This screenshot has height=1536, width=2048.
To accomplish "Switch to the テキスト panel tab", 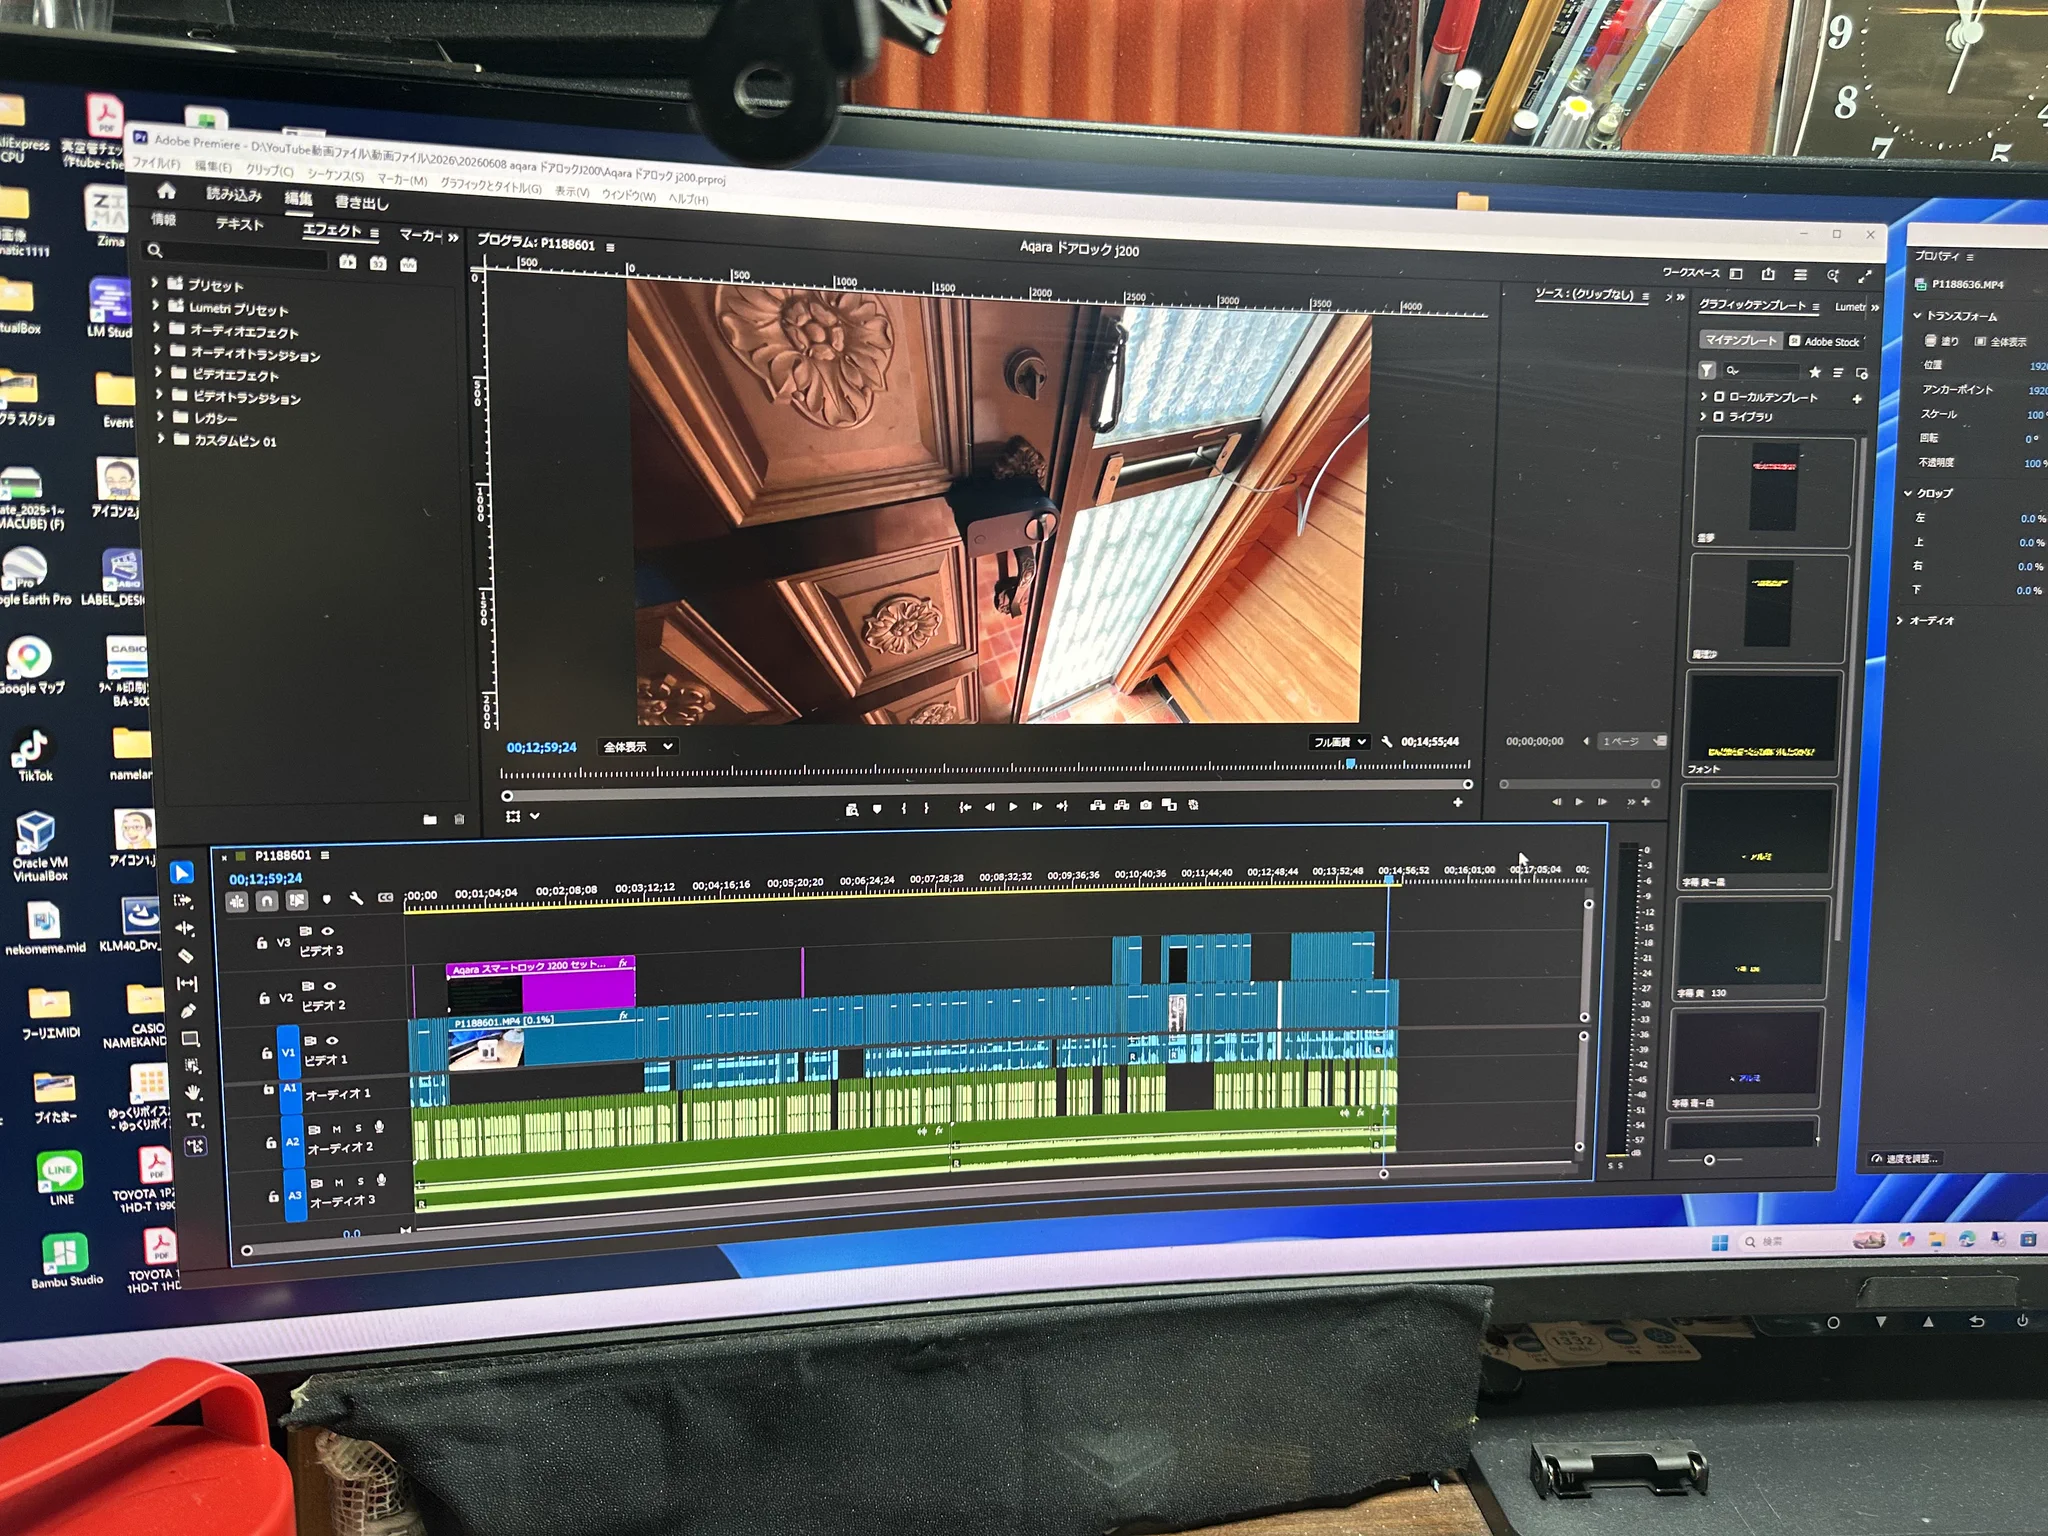I will tap(240, 224).
